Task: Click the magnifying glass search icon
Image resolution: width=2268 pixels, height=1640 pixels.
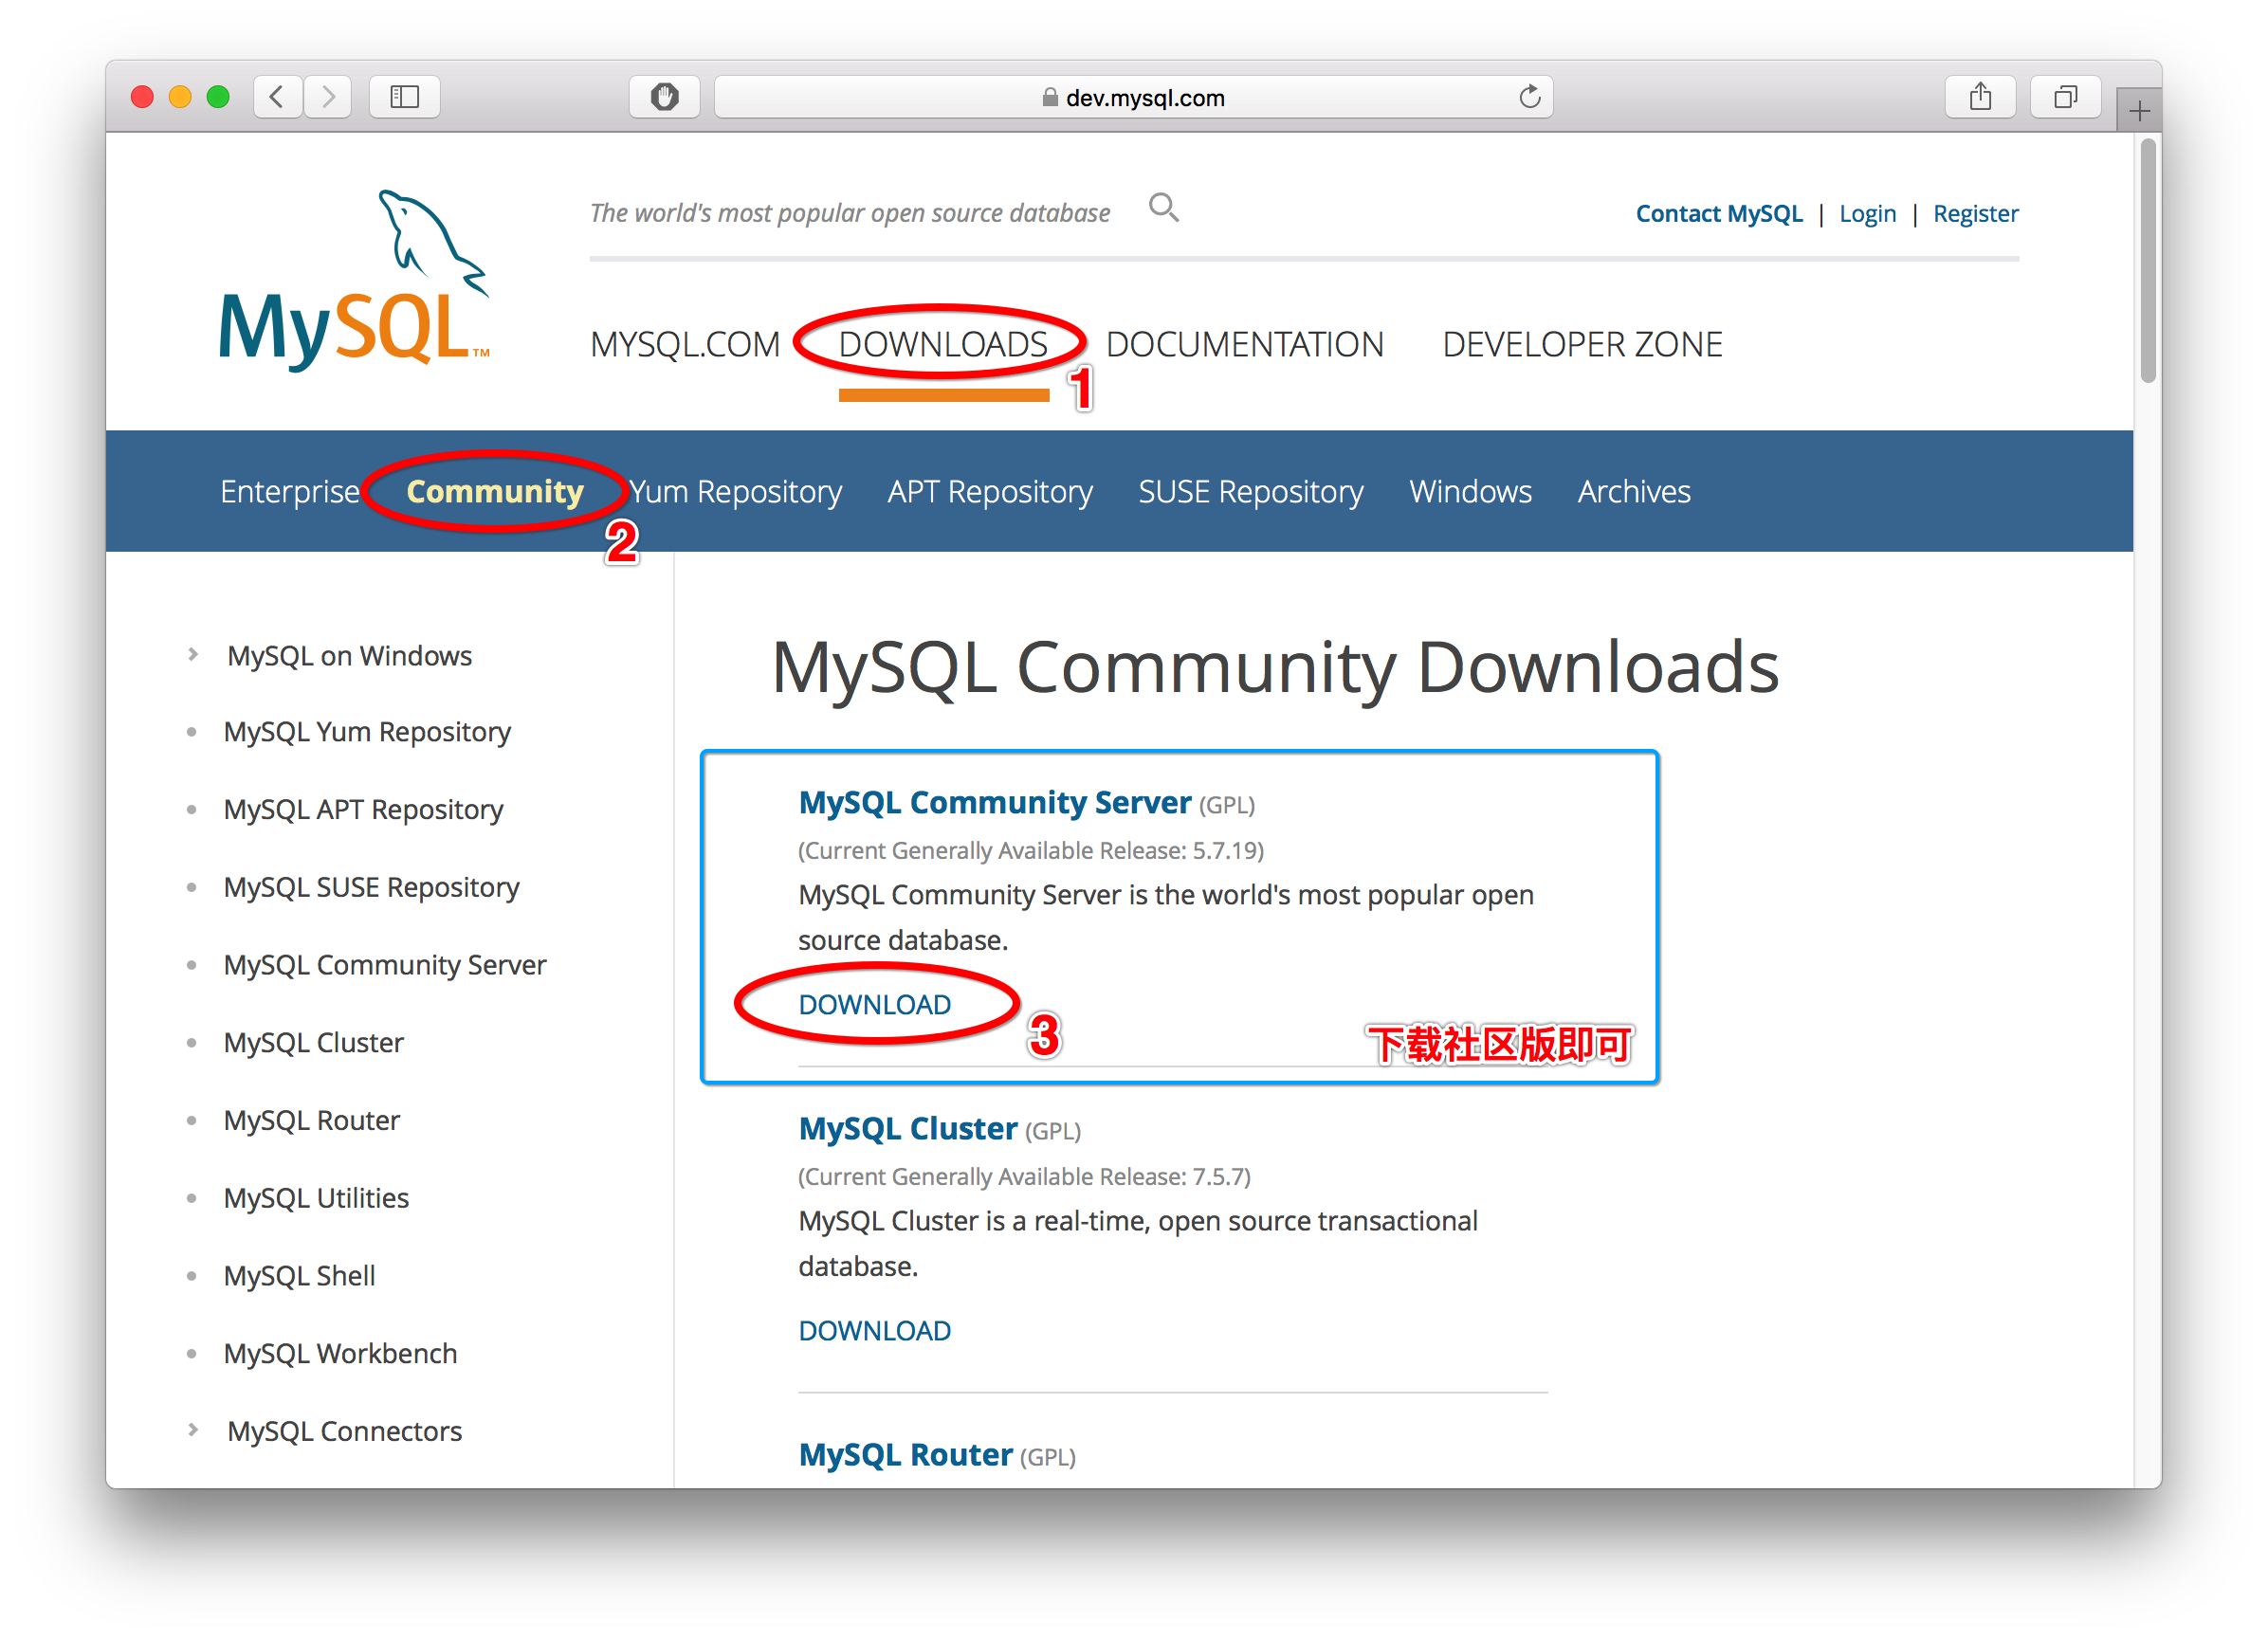Action: click(1163, 208)
